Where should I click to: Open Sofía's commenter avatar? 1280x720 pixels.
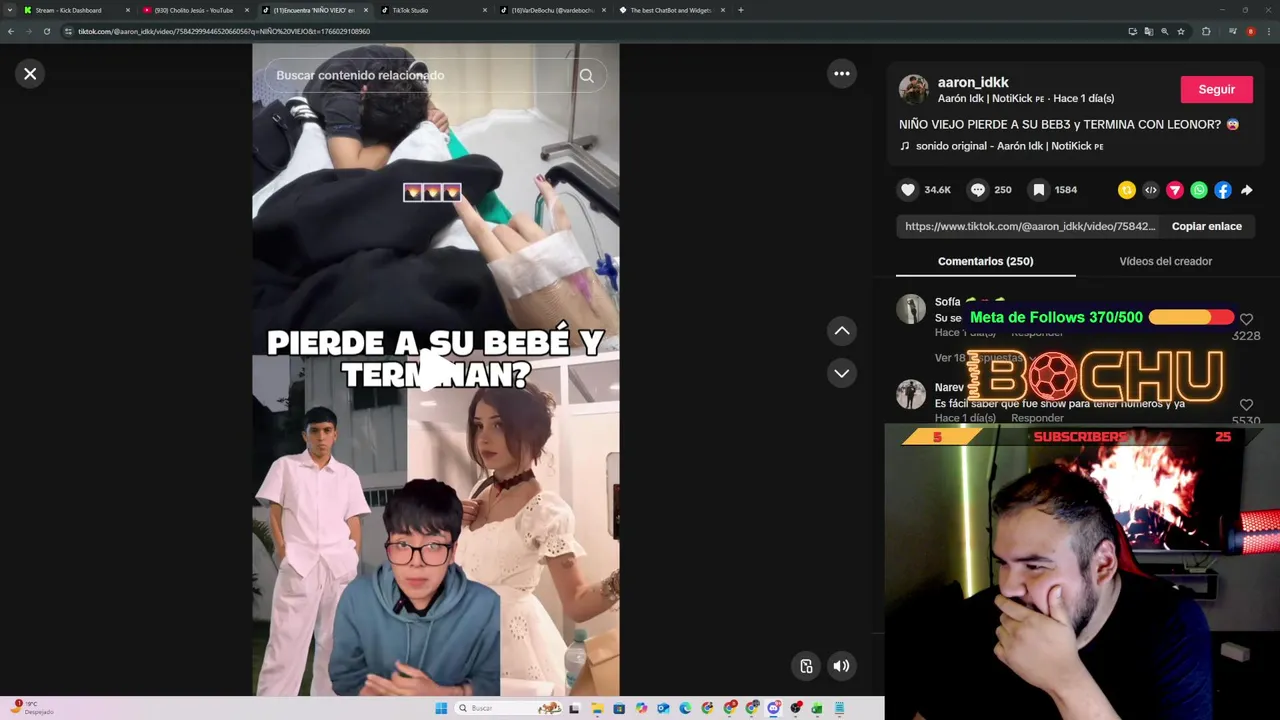[x=911, y=309]
